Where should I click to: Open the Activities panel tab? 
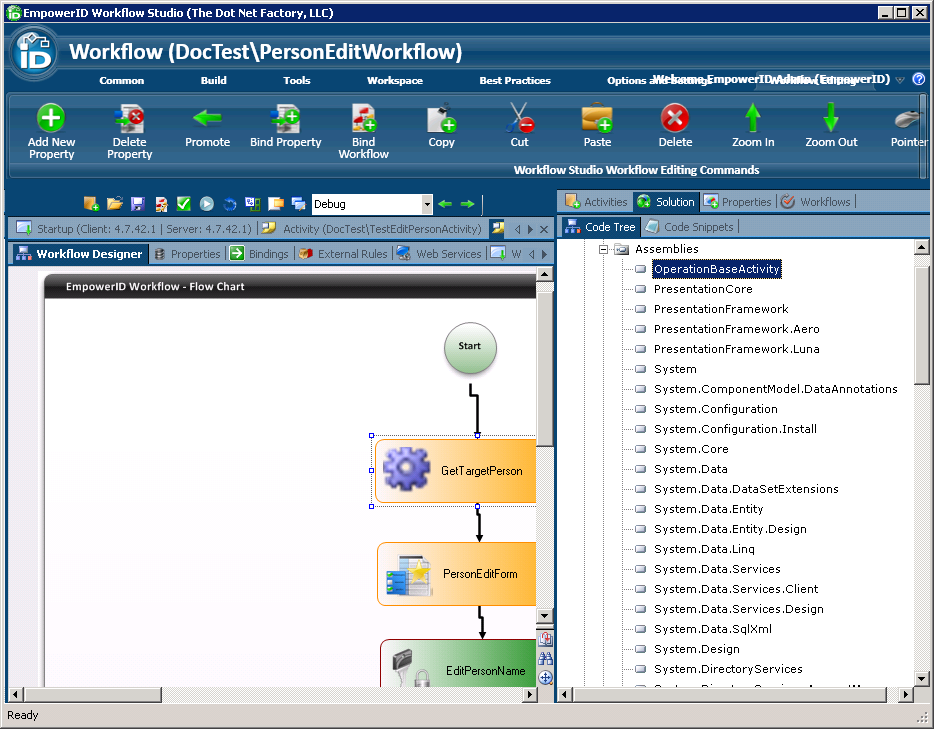tap(597, 202)
